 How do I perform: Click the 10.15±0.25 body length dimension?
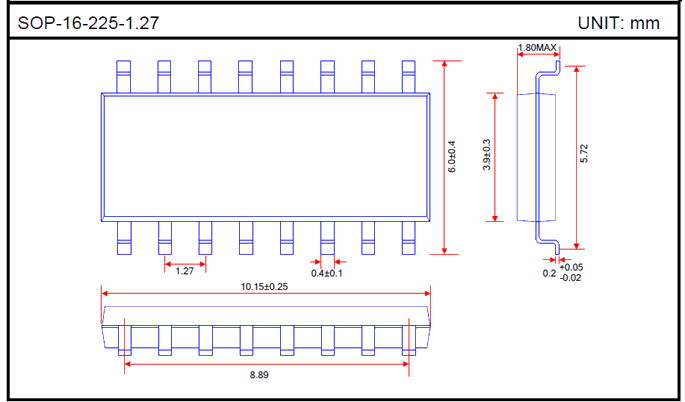264,287
